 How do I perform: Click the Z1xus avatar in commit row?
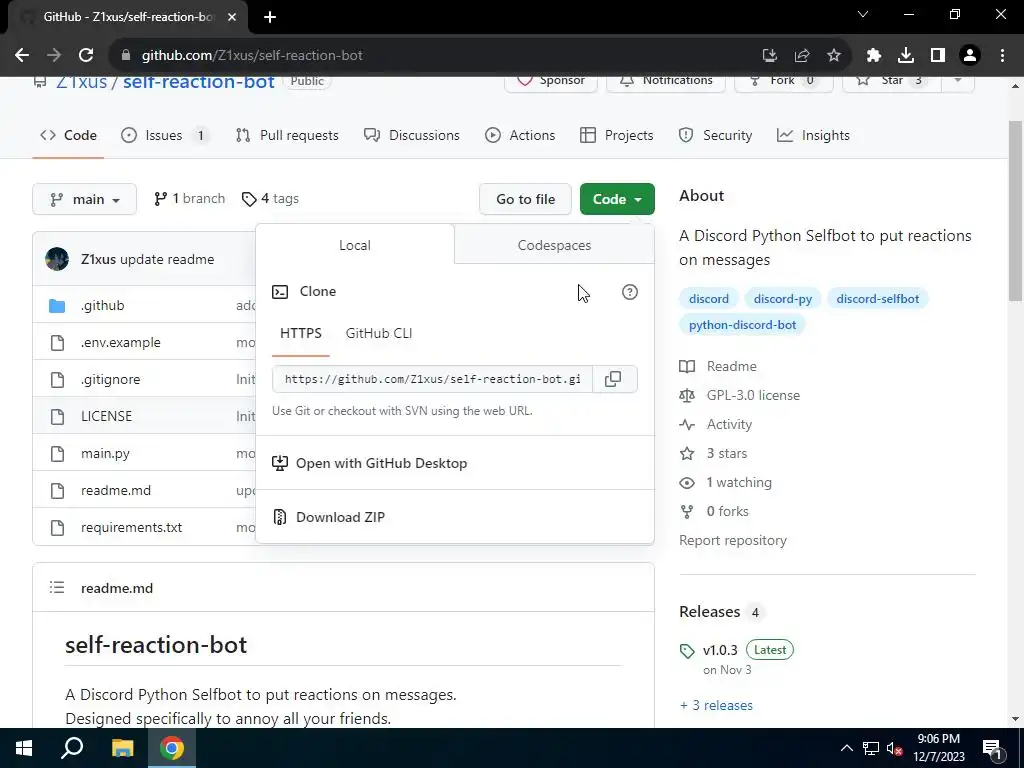[57, 259]
